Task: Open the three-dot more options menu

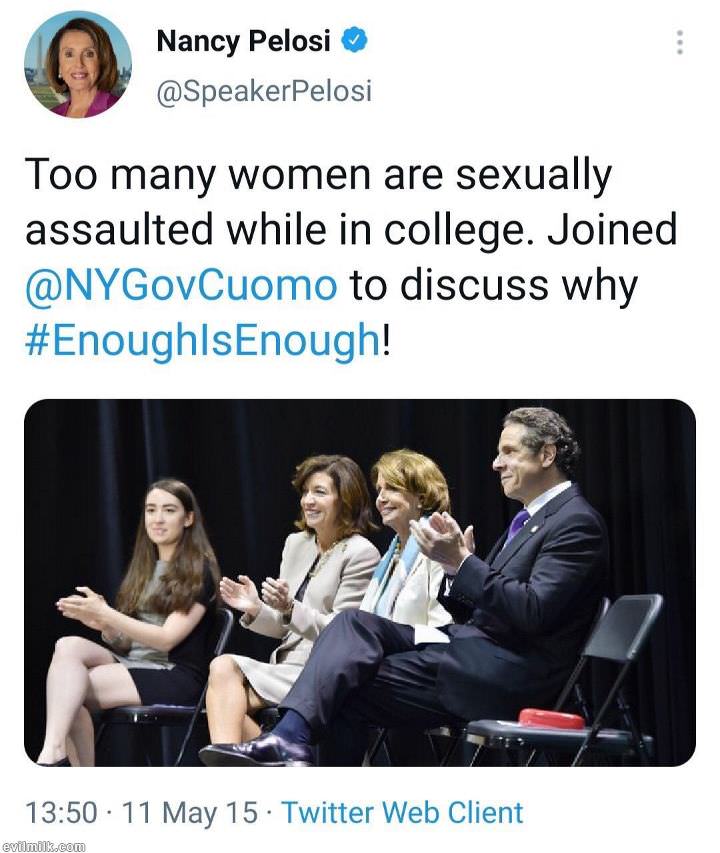Action: click(x=679, y=43)
